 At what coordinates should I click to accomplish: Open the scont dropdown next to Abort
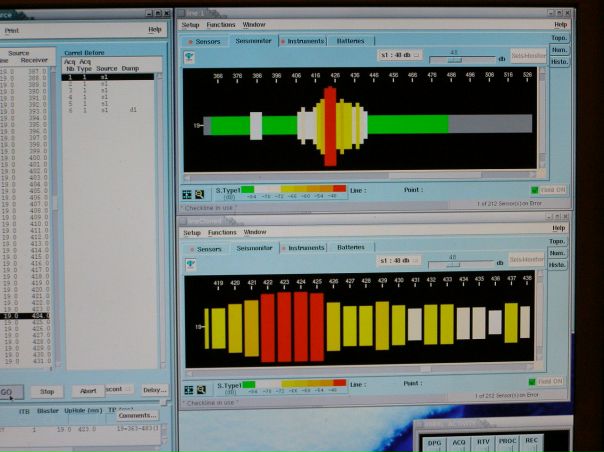click(x=120, y=391)
